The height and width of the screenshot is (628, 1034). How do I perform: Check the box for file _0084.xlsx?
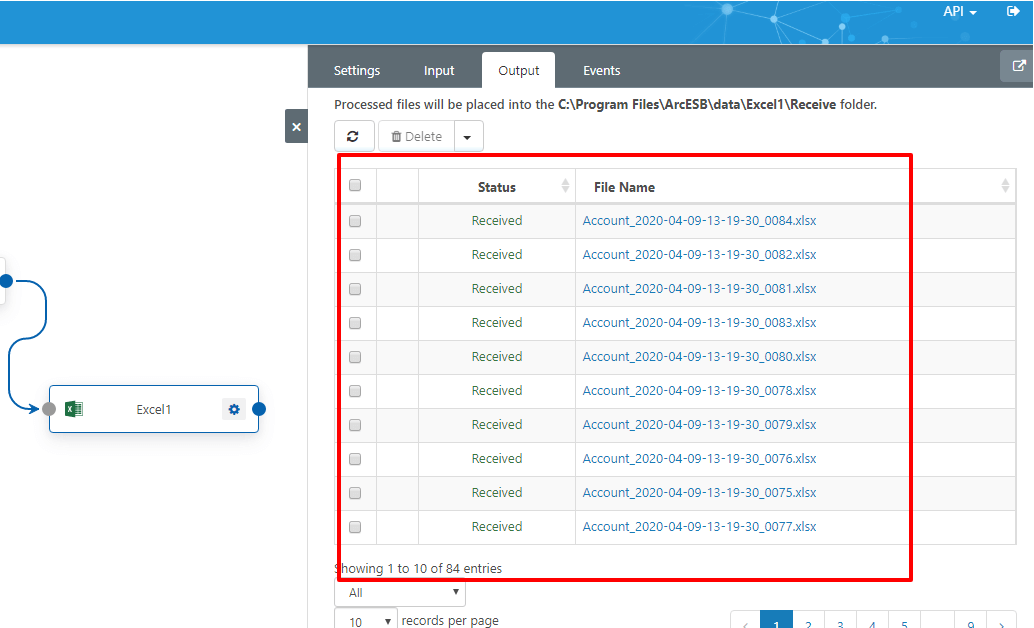(x=355, y=221)
